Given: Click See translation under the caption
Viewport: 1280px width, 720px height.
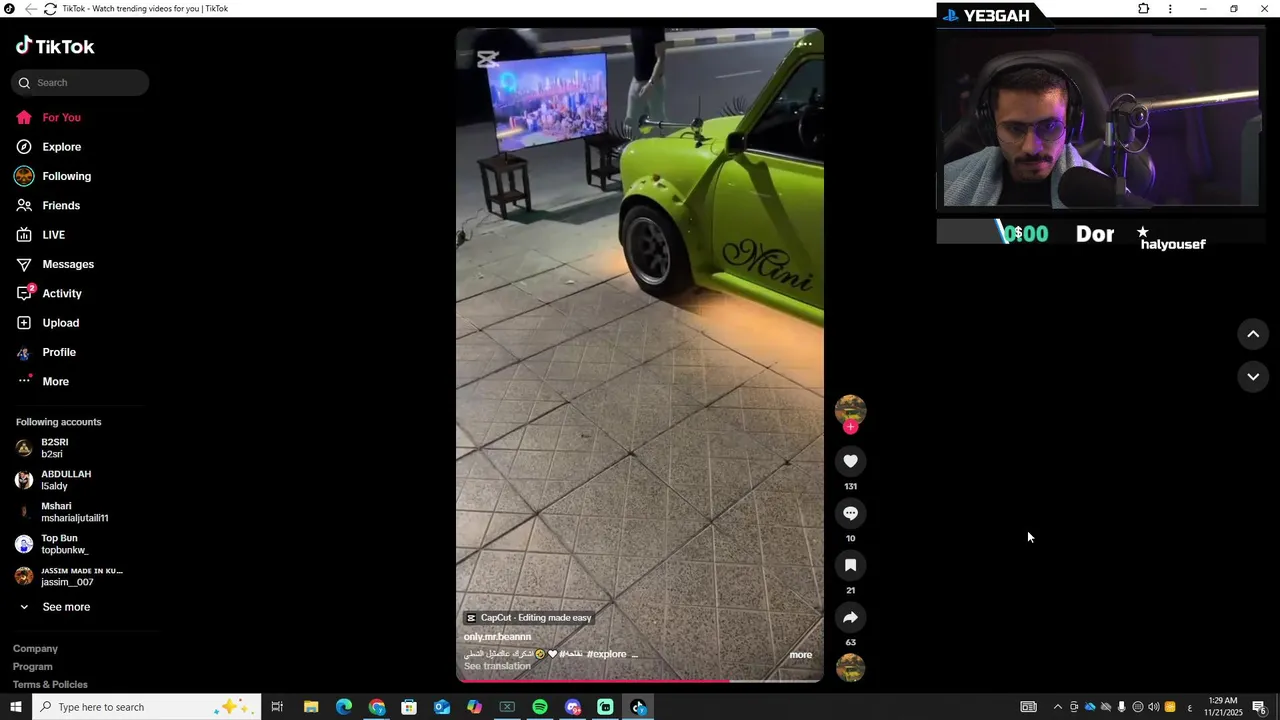Looking at the screenshot, I should pyautogui.click(x=497, y=667).
